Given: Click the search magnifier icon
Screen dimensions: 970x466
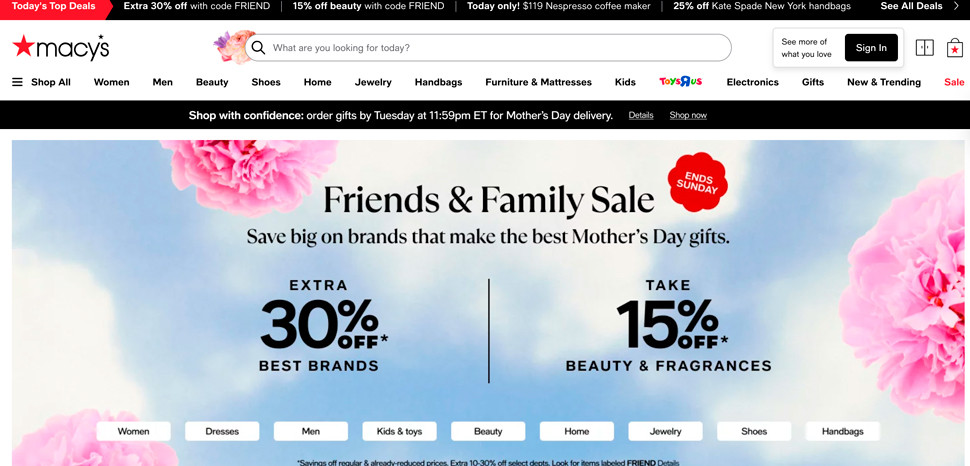Looking at the screenshot, I should [x=259, y=48].
